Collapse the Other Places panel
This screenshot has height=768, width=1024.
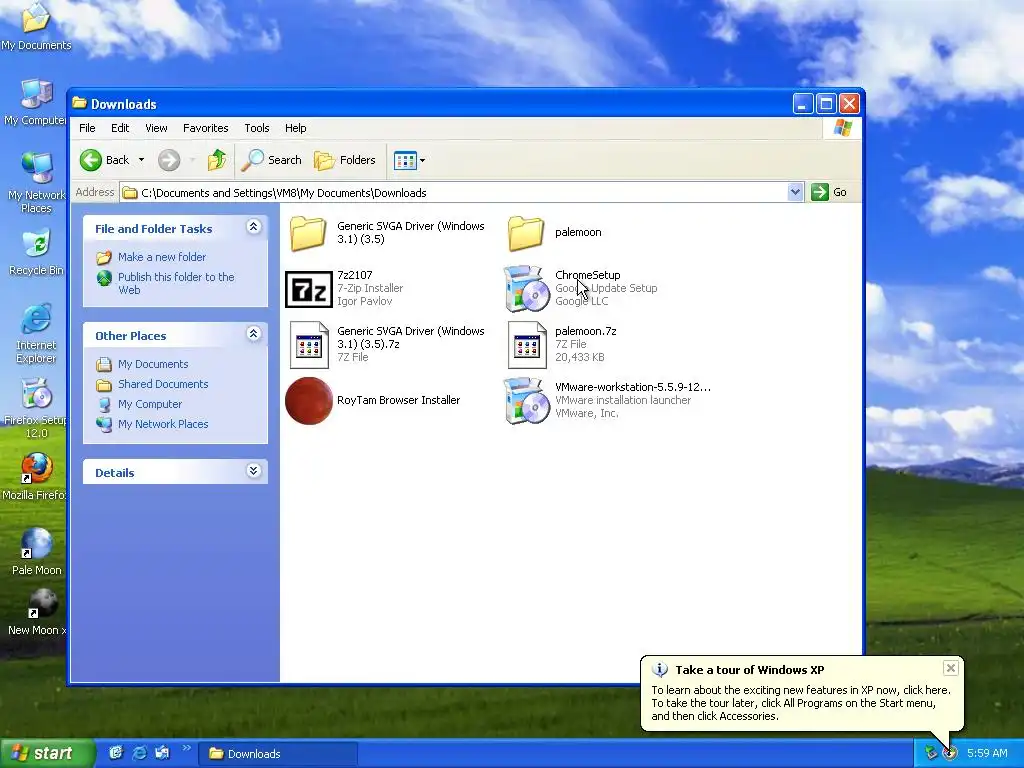[x=253, y=334]
